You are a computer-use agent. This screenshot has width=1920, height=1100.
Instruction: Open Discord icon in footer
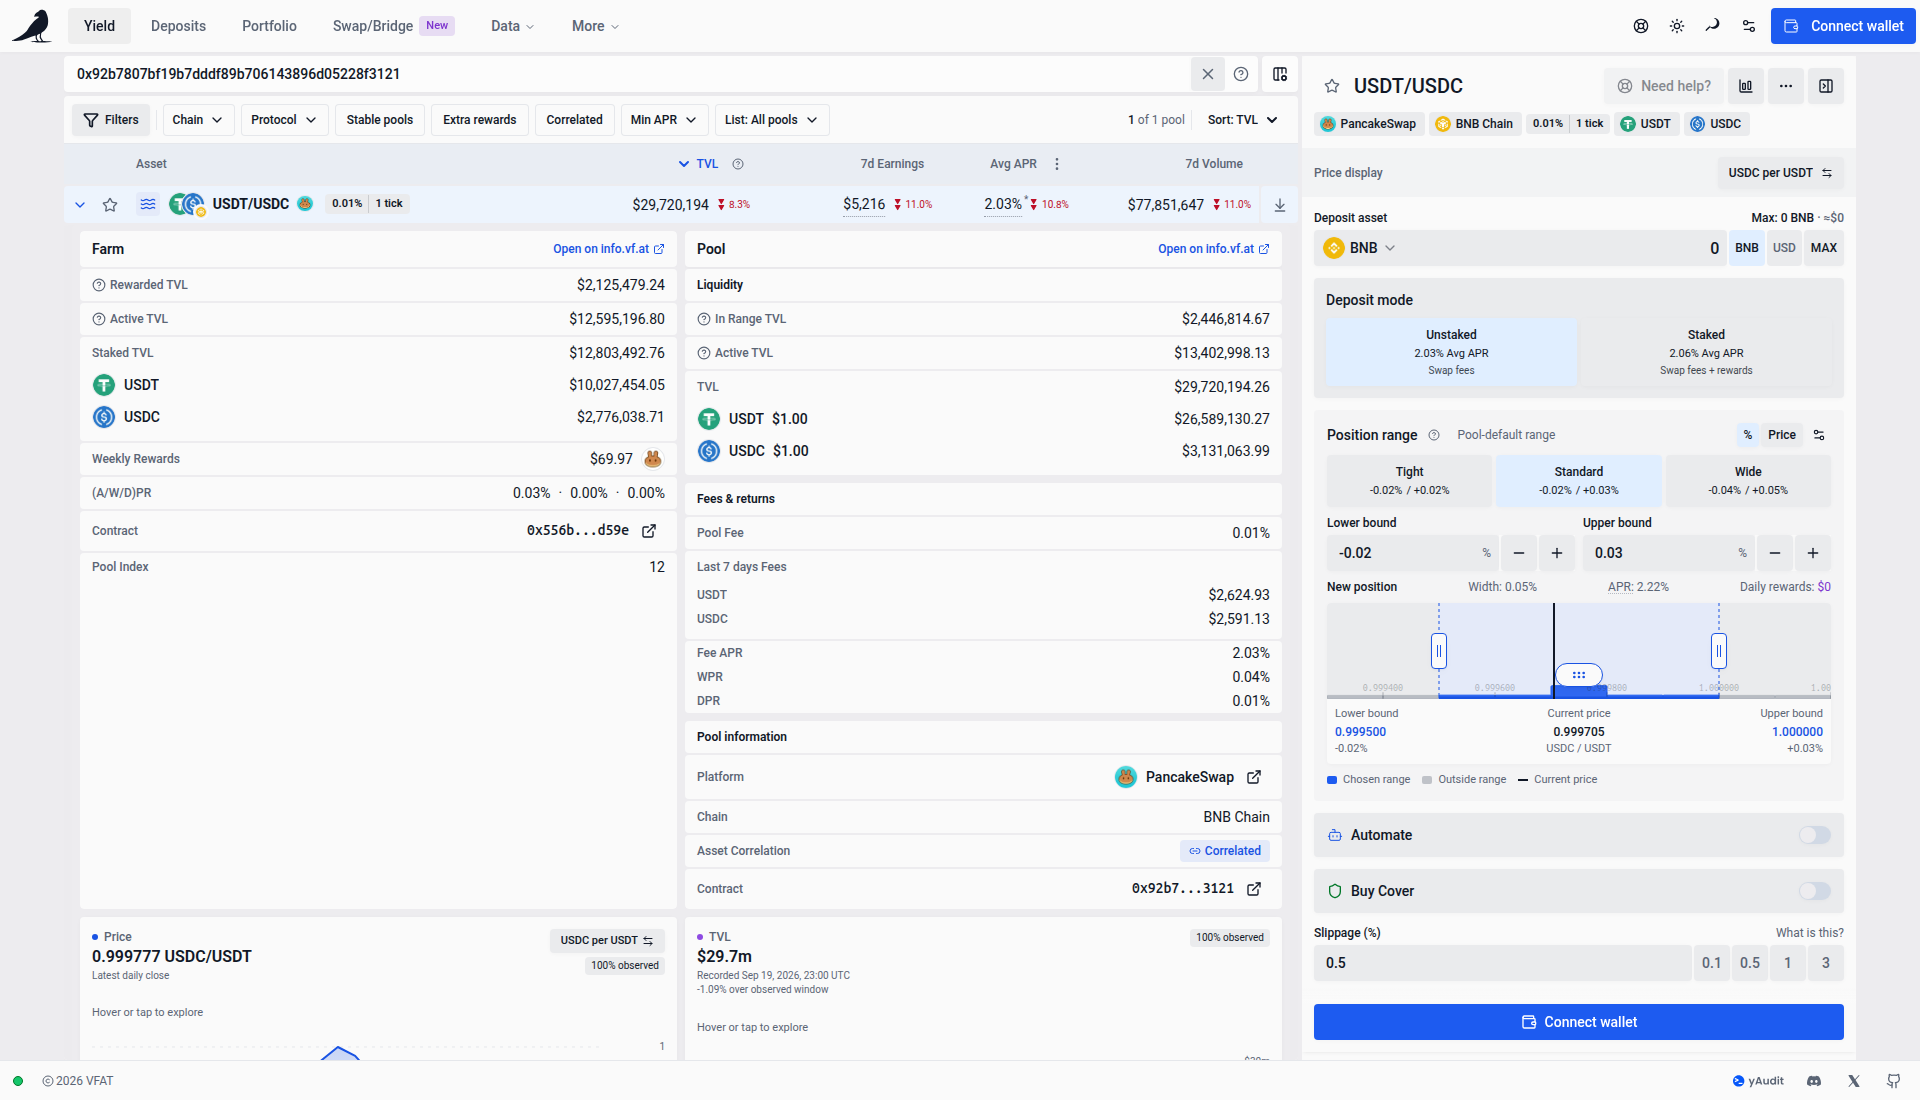point(1814,1081)
